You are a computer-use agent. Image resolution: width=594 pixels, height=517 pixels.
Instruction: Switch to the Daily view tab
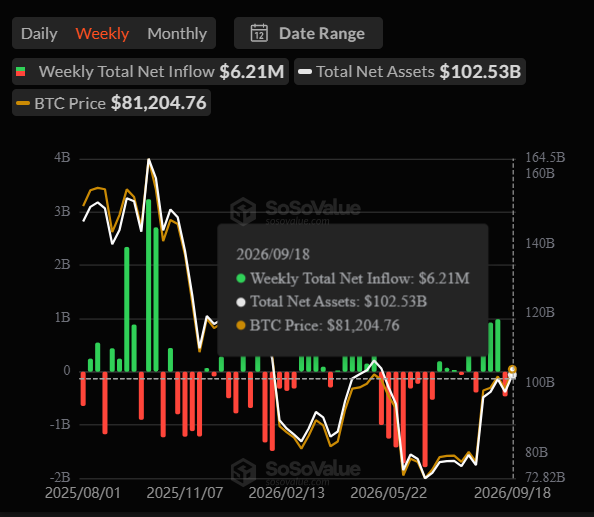pyautogui.click(x=39, y=33)
